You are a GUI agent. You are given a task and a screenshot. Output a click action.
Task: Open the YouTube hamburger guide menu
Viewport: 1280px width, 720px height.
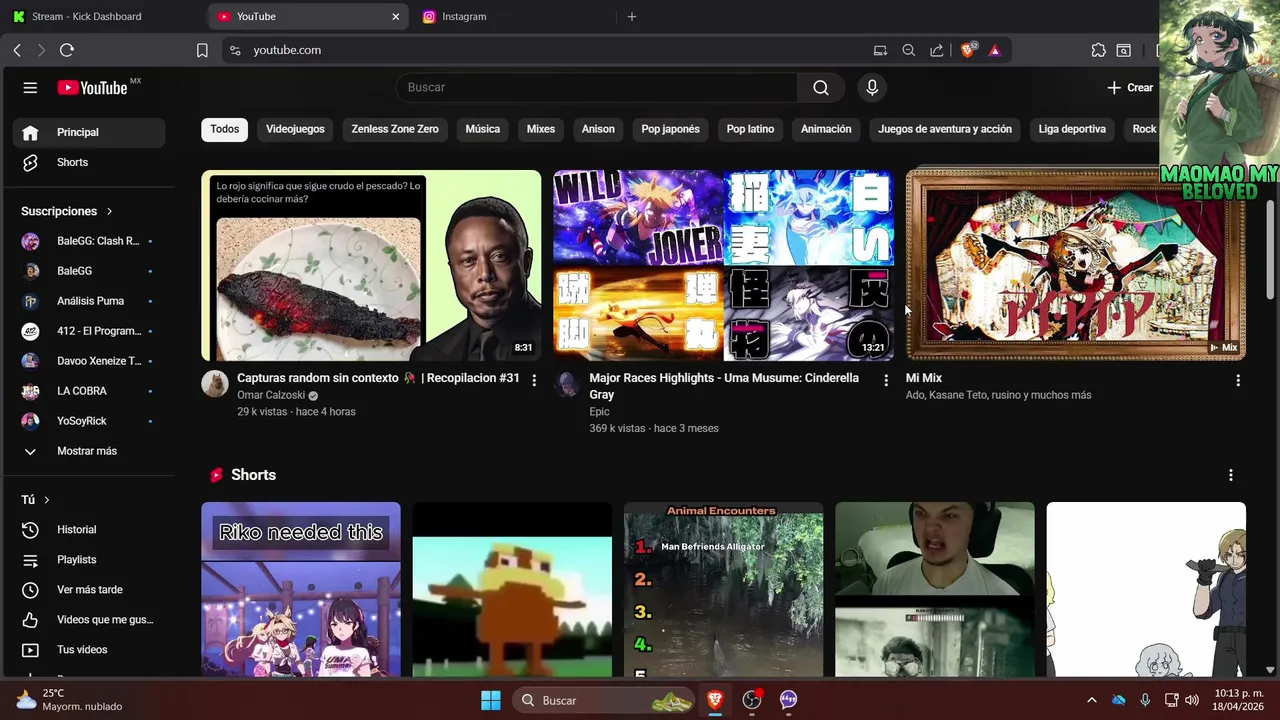click(x=30, y=88)
